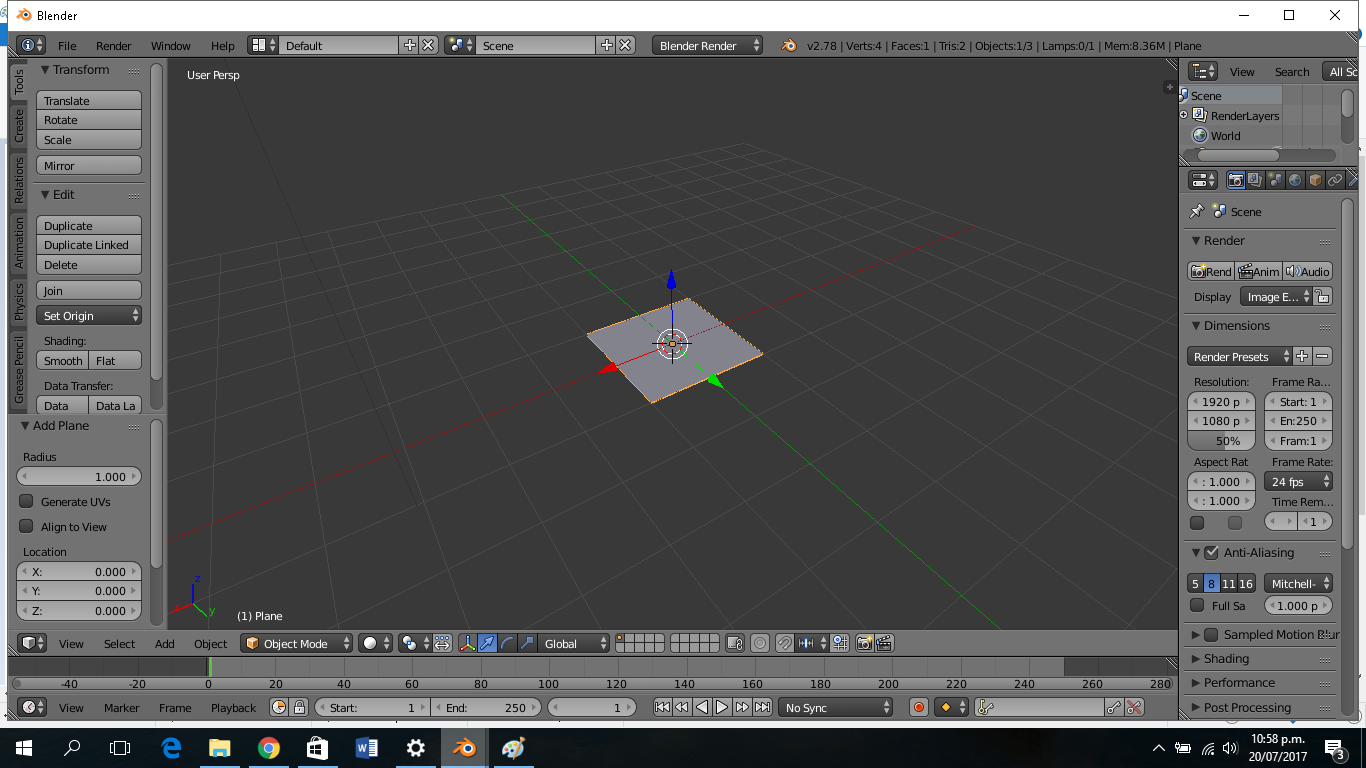1366x768 pixels.
Task: Open the Object Mode dropdown
Action: (x=297, y=644)
